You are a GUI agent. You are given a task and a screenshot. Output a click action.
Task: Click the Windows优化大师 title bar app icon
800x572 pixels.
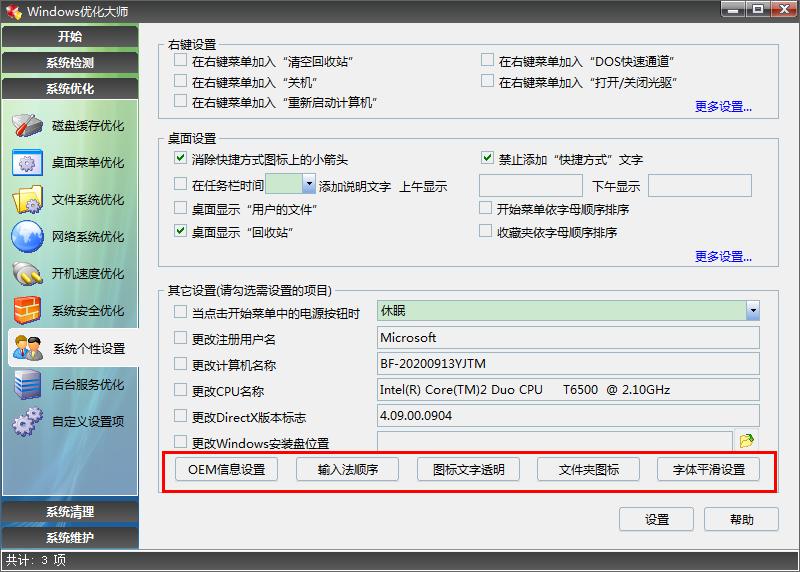tap(13, 11)
